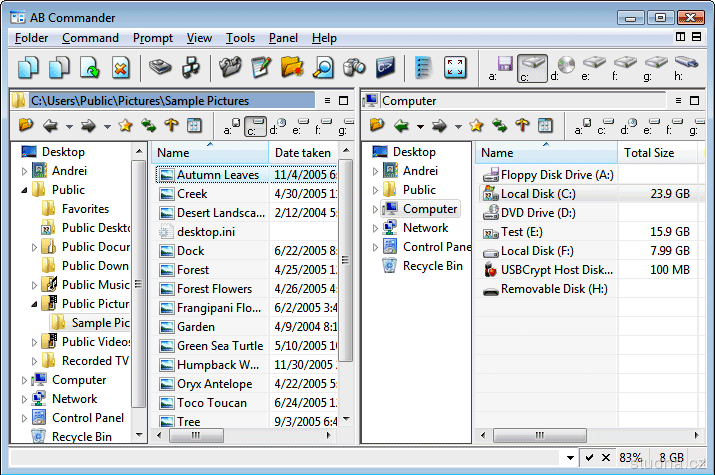
Task: Expand the Andrei node in left folder tree
Action: 24,171
